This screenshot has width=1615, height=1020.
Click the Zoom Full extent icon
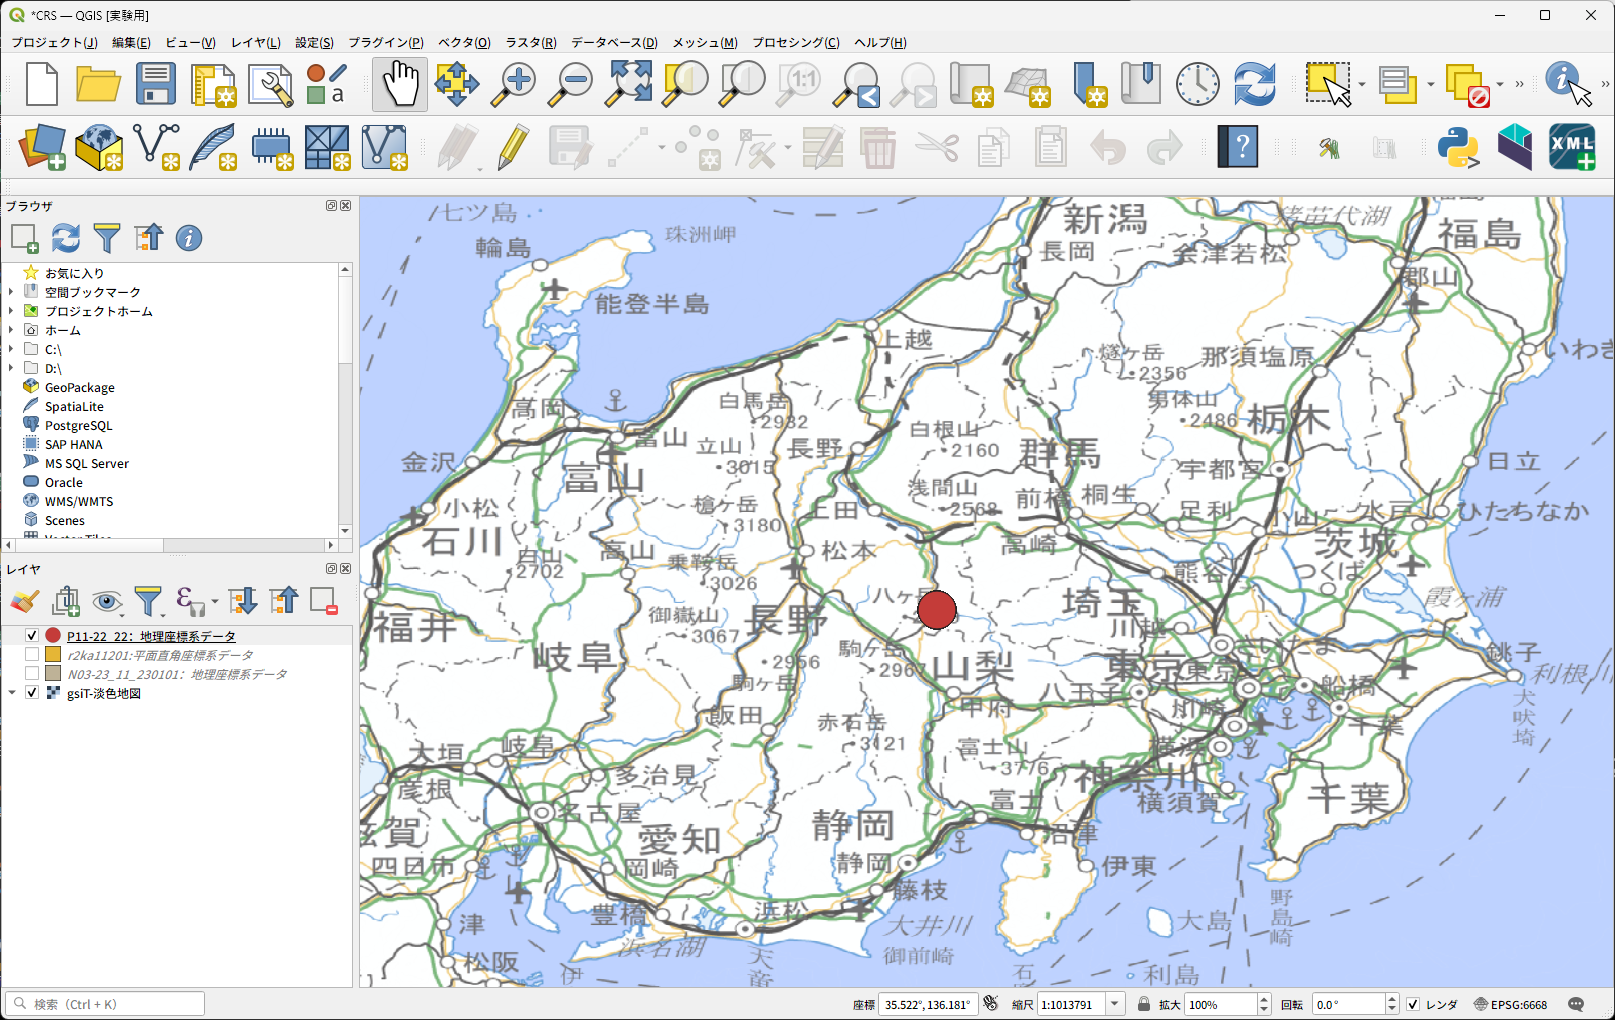coord(629,83)
